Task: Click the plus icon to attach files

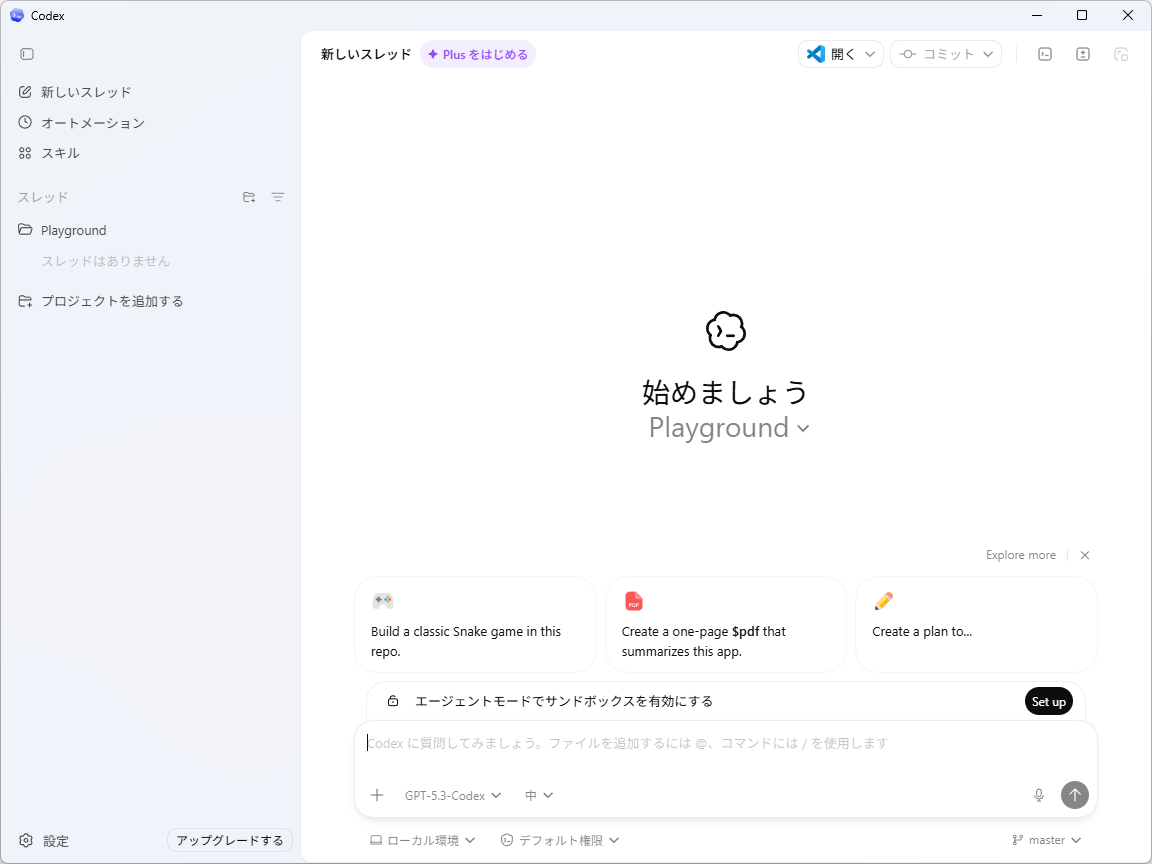Action: click(x=377, y=795)
